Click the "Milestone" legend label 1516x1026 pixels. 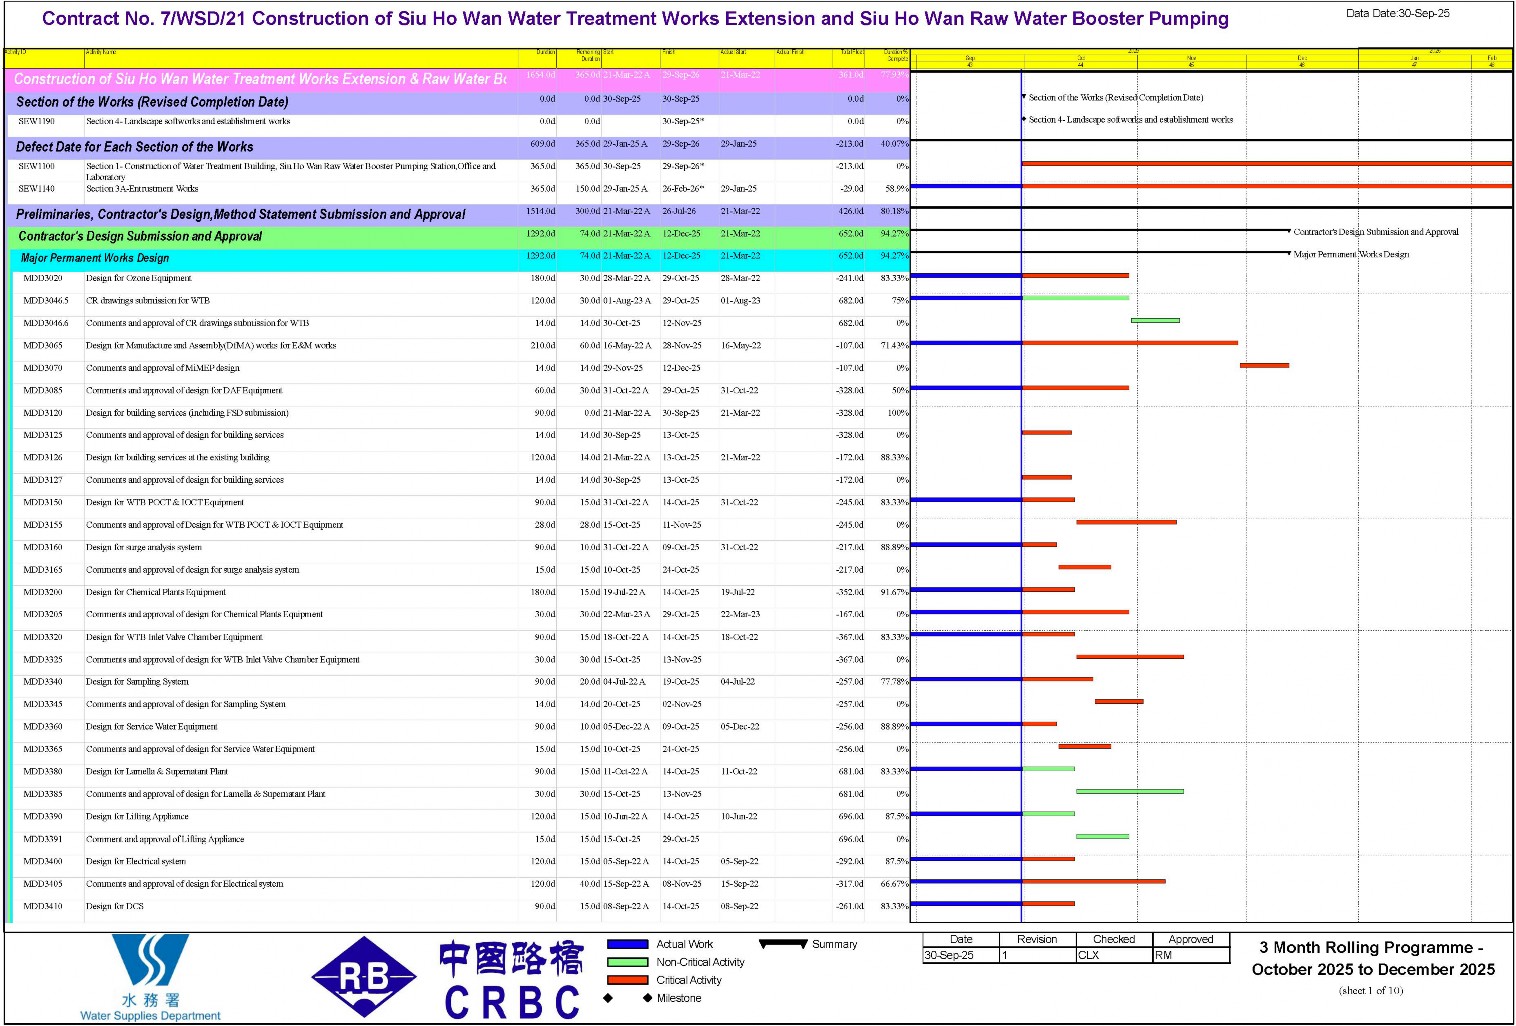679,998
